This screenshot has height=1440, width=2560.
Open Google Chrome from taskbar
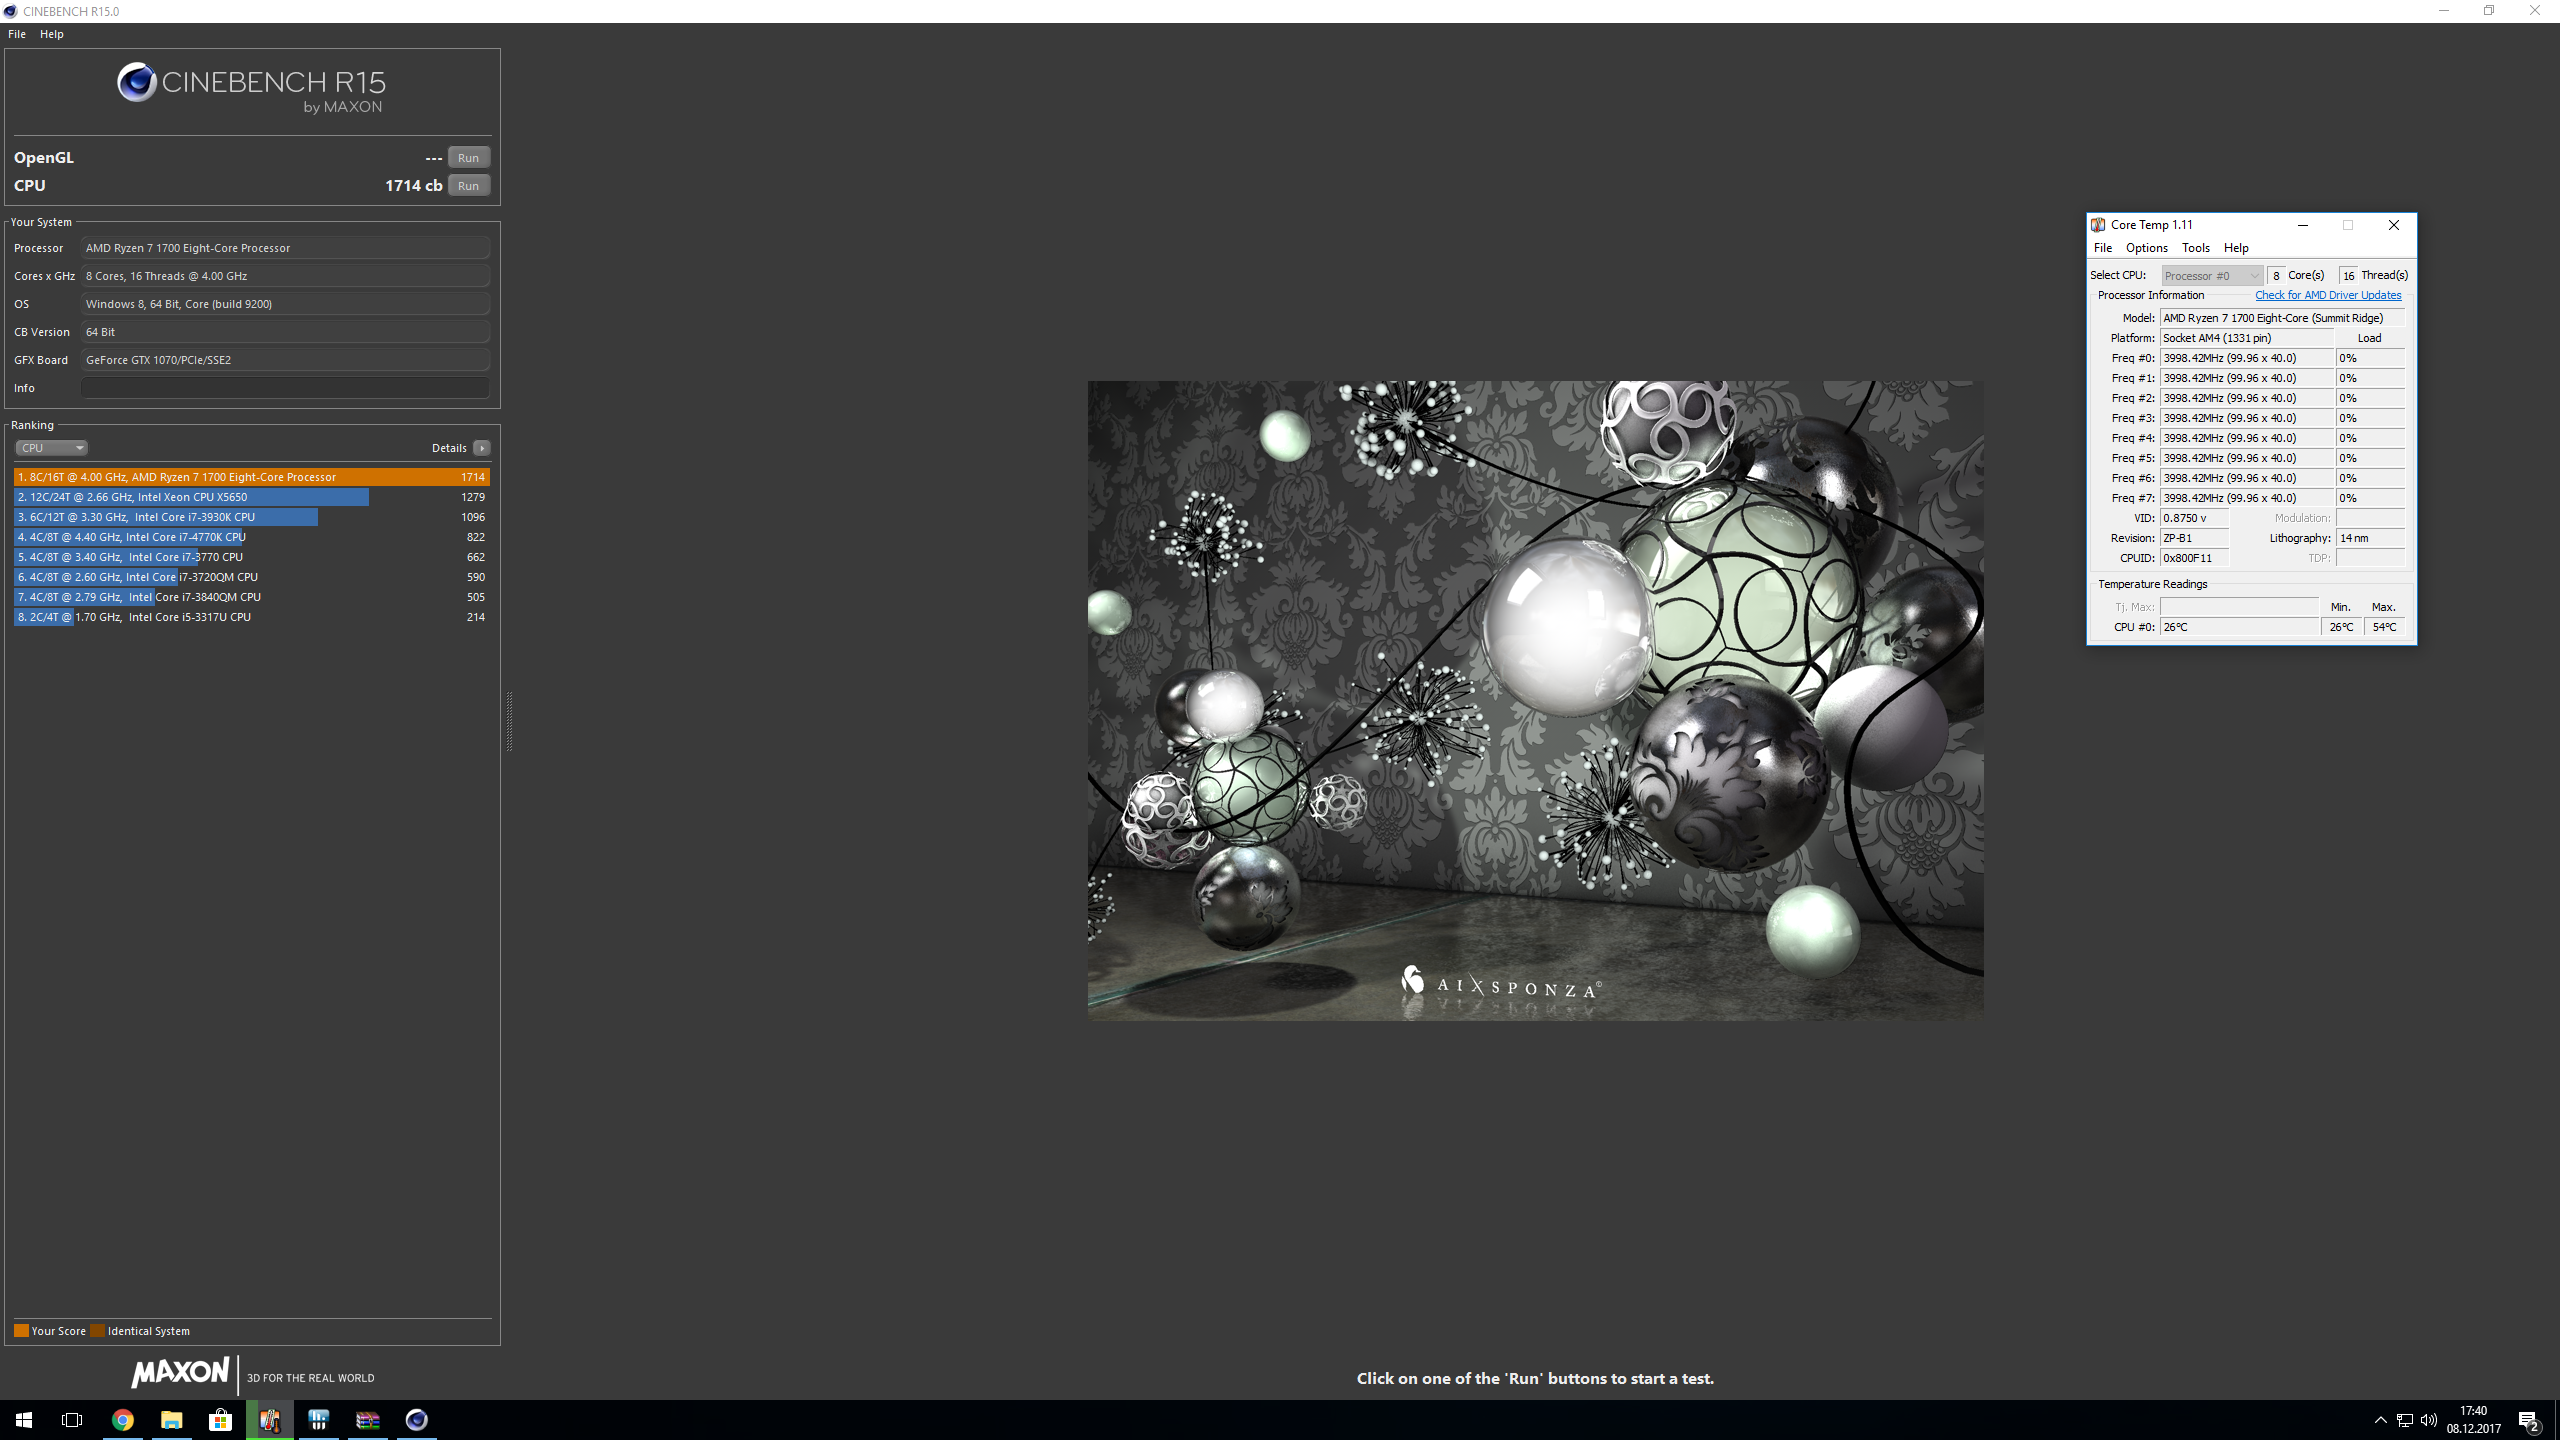pyautogui.click(x=122, y=1420)
